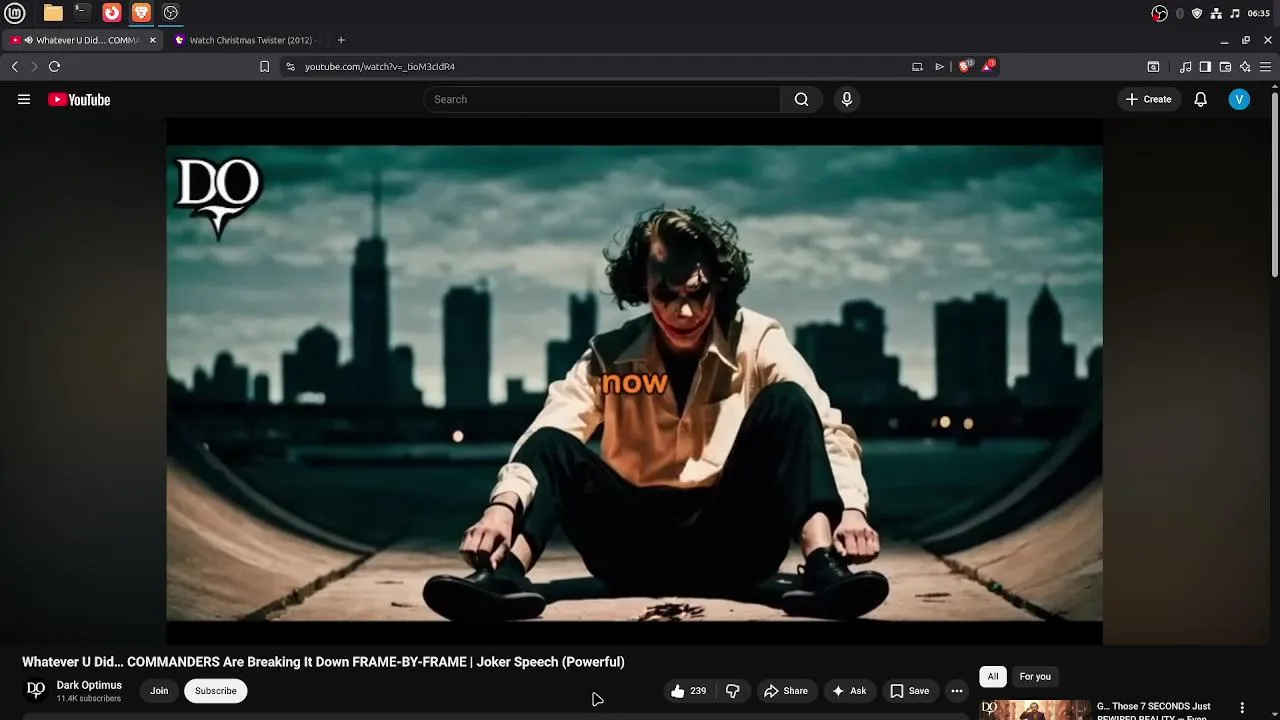
Task: Click the cast-to-screen icon in address bar
Action: (x=917, y=67)
